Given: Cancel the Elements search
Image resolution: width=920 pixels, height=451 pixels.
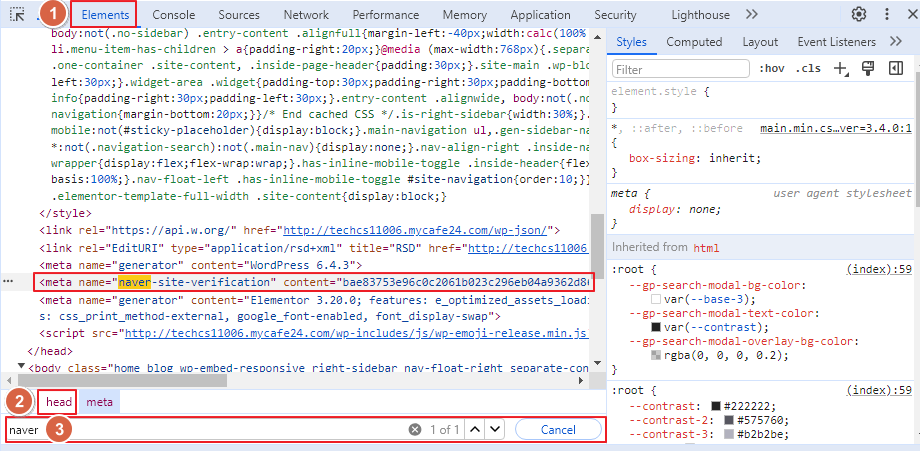Looking at the screenshot, I should pyautogui.click(x=558, y=430).
